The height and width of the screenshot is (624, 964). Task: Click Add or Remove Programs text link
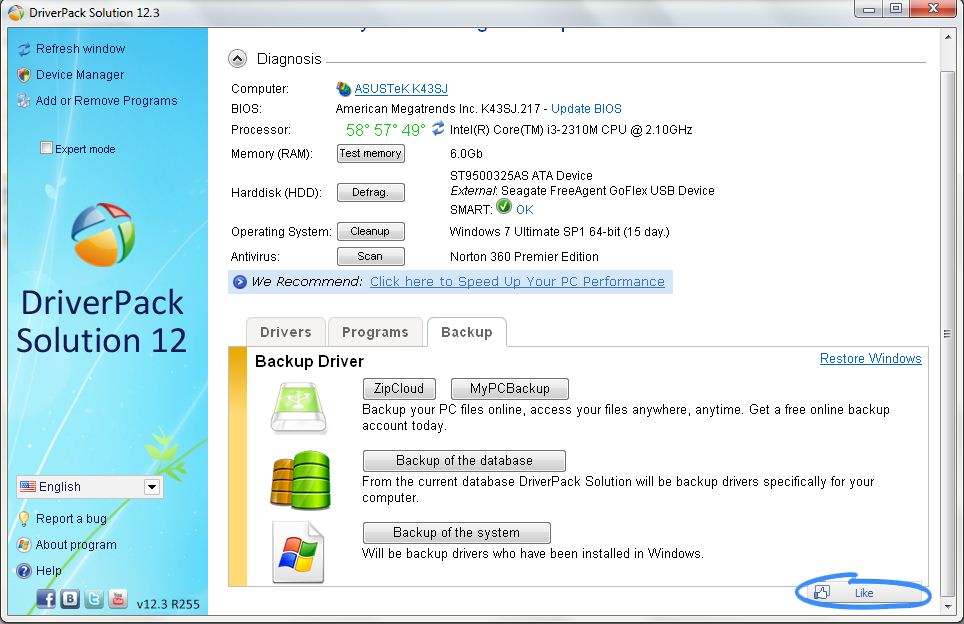pyautogui.click(x=106, y=101)
